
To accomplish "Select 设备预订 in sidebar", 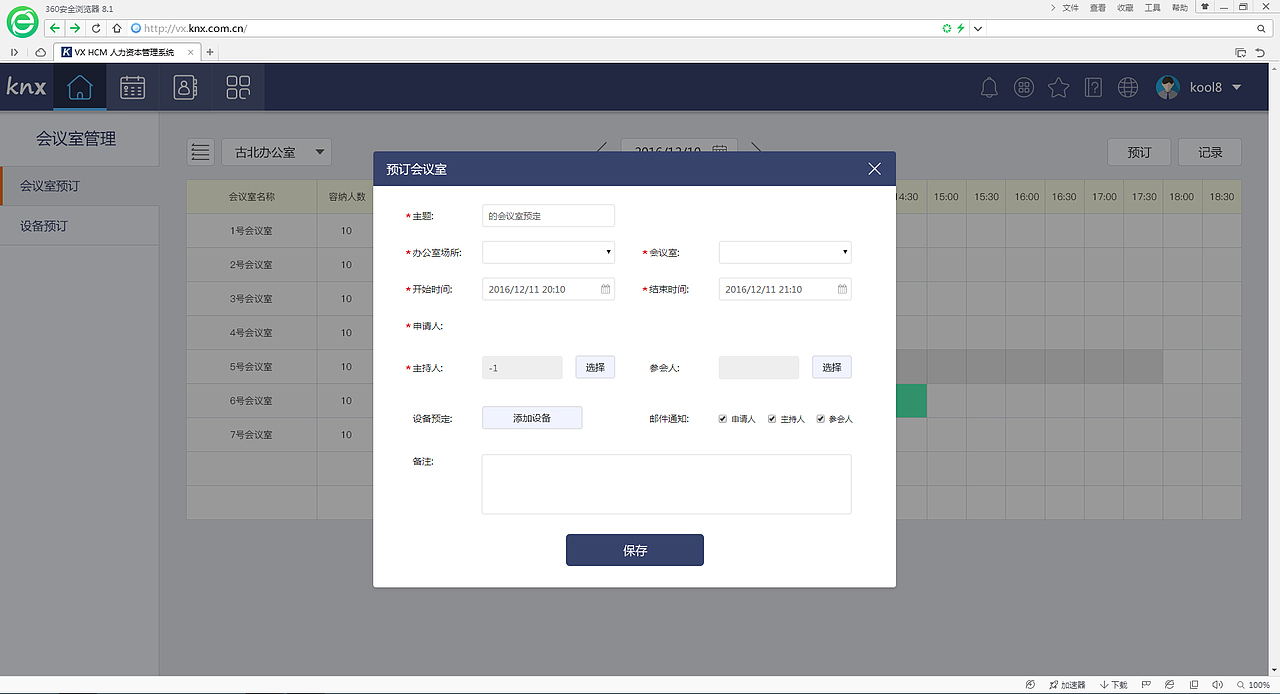I will click(x=79, y=226).
